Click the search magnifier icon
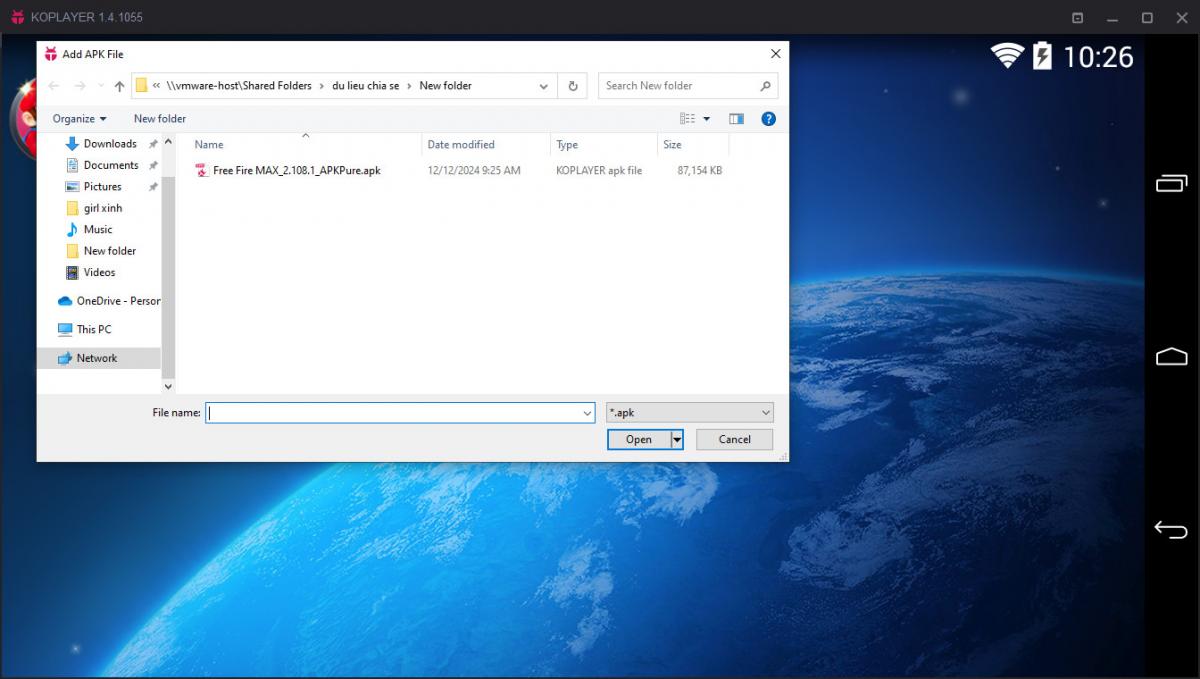Viewport: 1200px width, 679px height. coord(765,86)
